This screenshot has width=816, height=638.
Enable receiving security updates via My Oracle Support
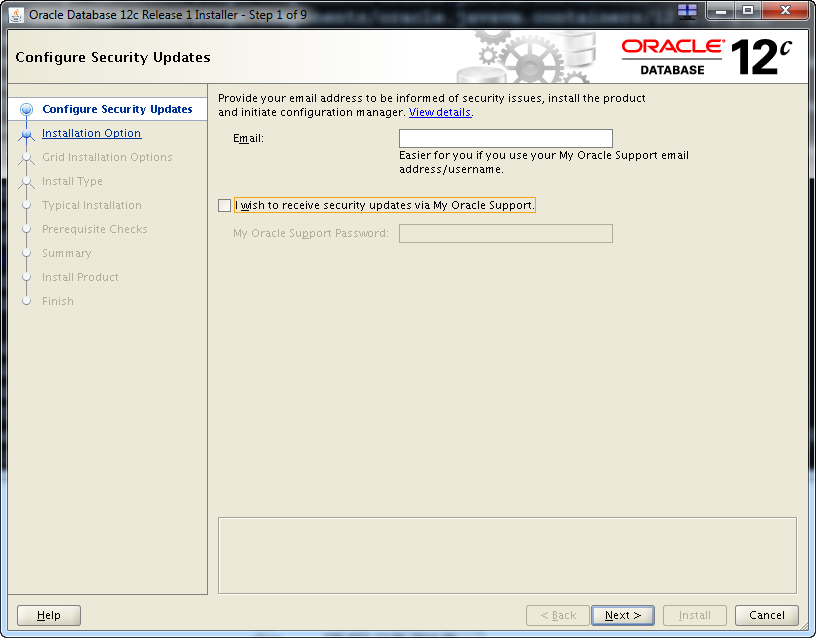[x=224, y=206]
